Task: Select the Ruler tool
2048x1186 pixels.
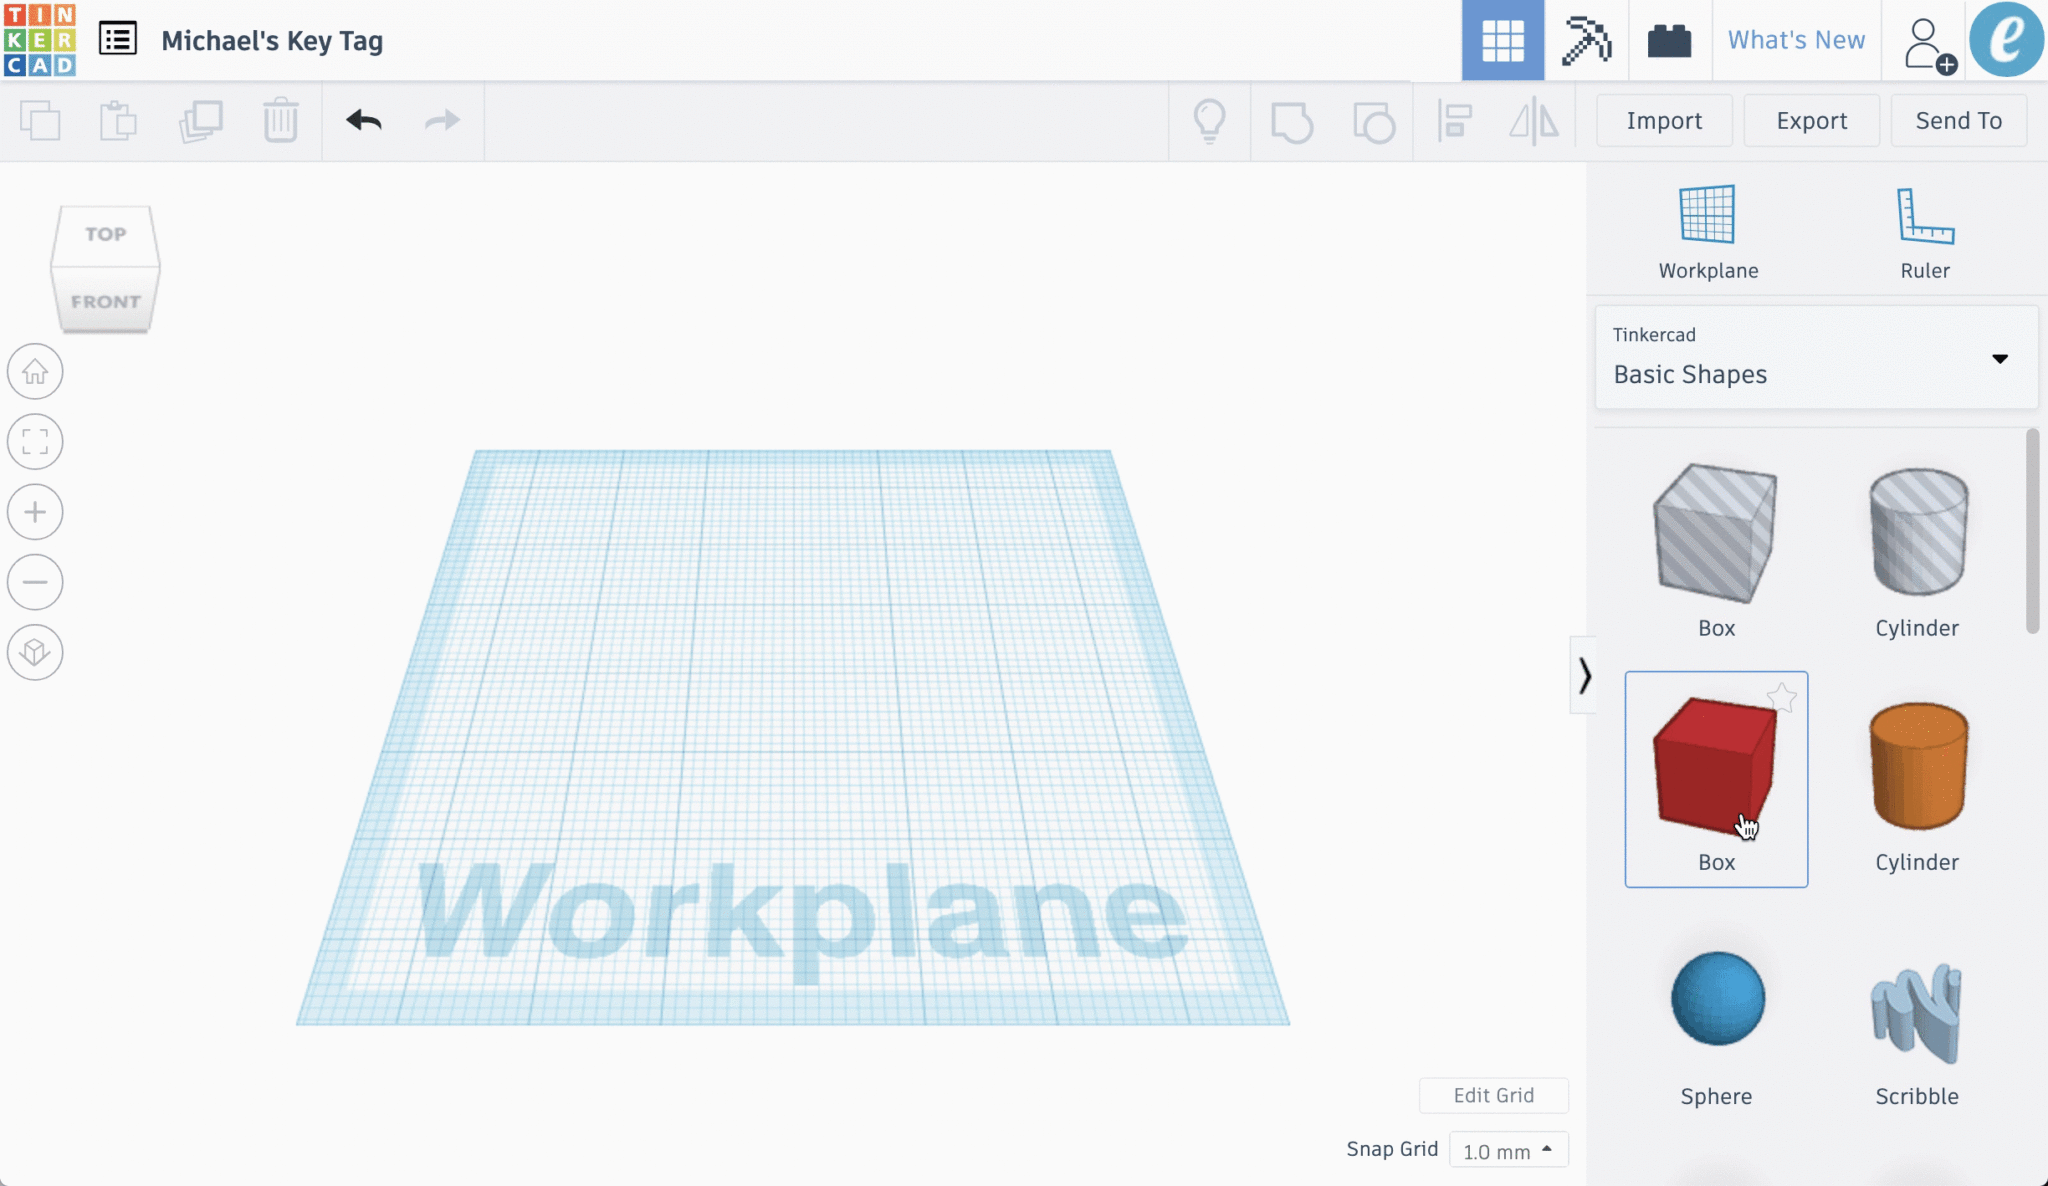Action: click(1924, 230)
